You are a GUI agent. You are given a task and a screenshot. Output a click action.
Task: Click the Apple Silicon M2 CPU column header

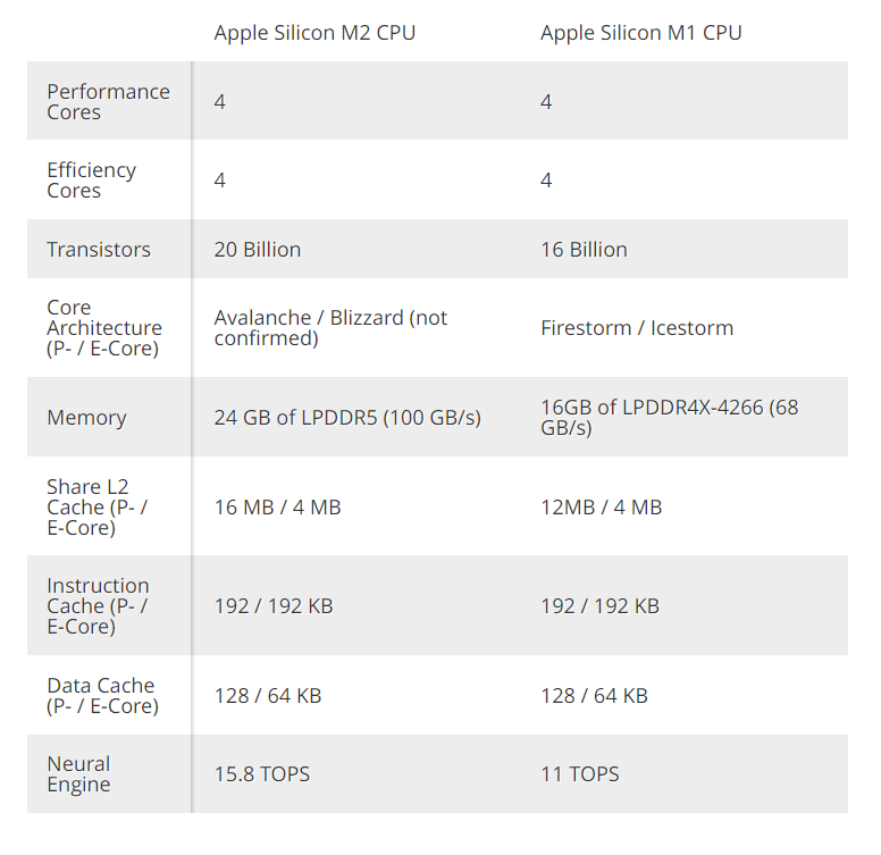pos(315,33)
